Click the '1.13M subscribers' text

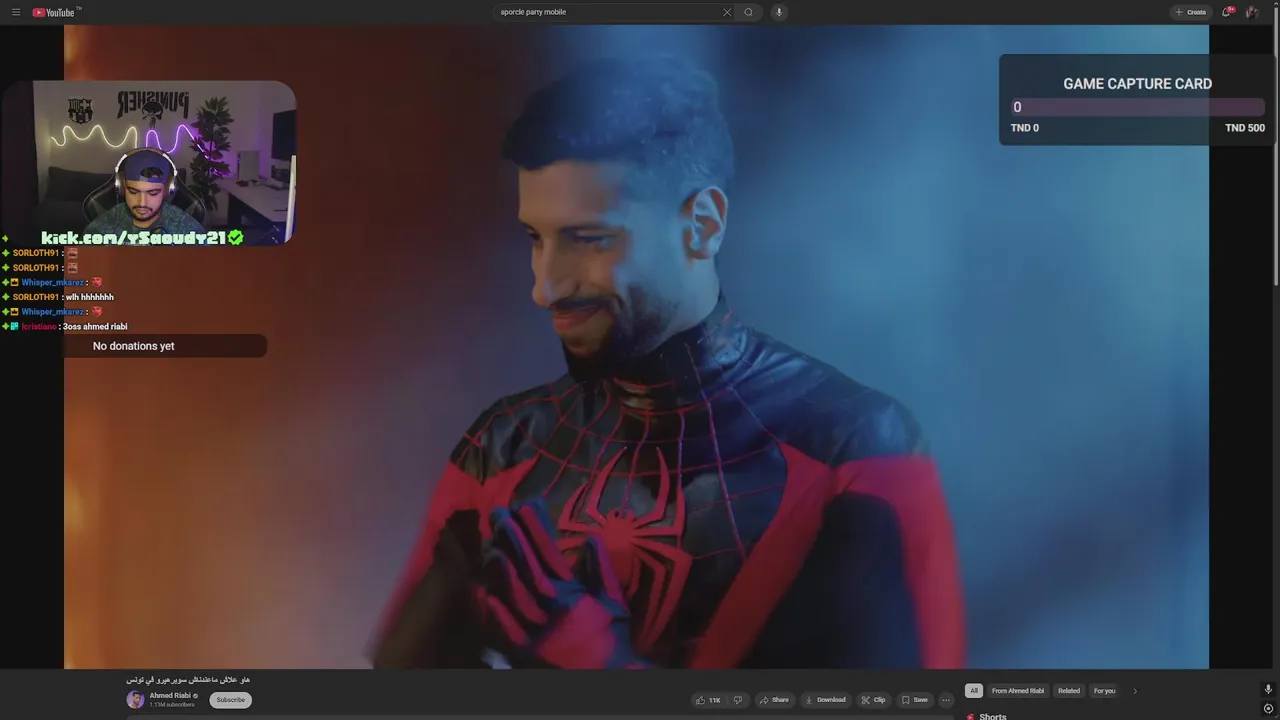(x=172, y=705)
